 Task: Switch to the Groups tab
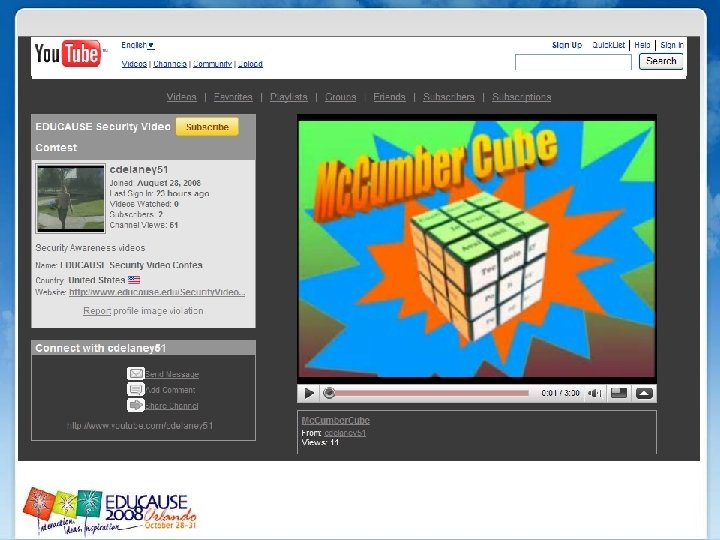(341, 97)
